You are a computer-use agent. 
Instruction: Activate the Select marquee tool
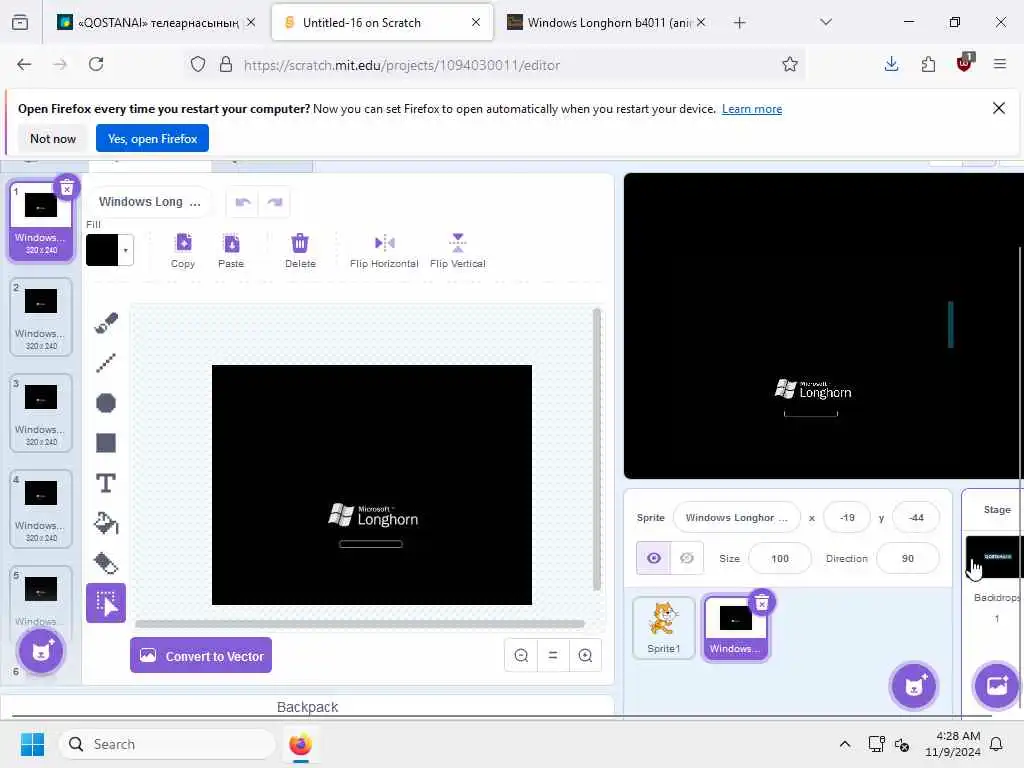[106, 603]
